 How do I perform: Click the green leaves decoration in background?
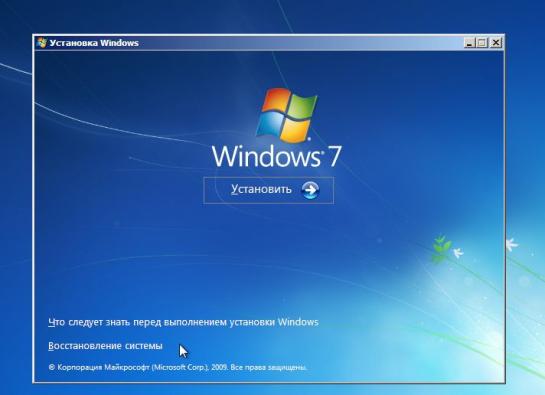pos(441,248)
